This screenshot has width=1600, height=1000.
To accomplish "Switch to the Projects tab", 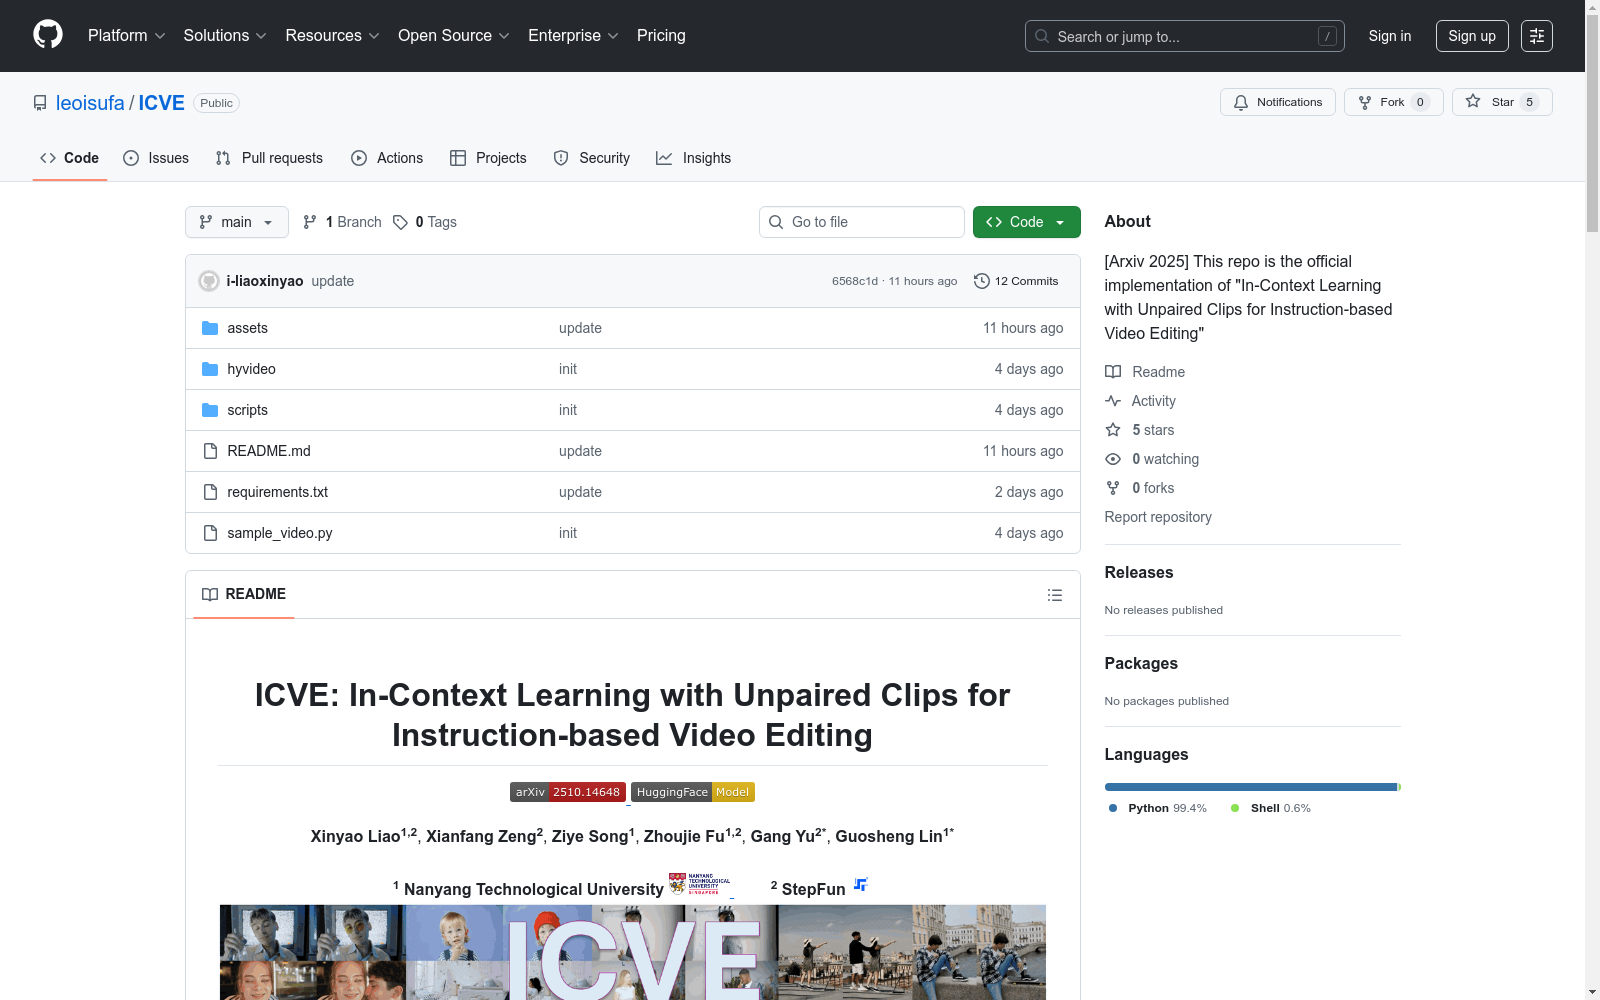I will pos(488,158).
